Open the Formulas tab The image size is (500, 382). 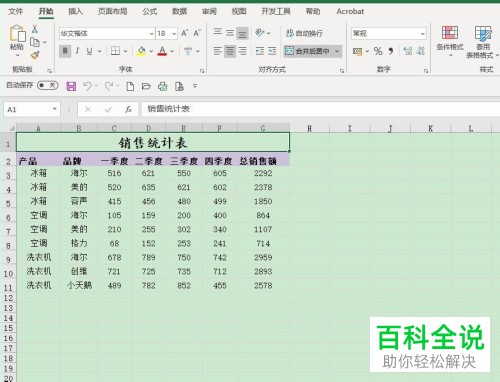click(150, 11)
